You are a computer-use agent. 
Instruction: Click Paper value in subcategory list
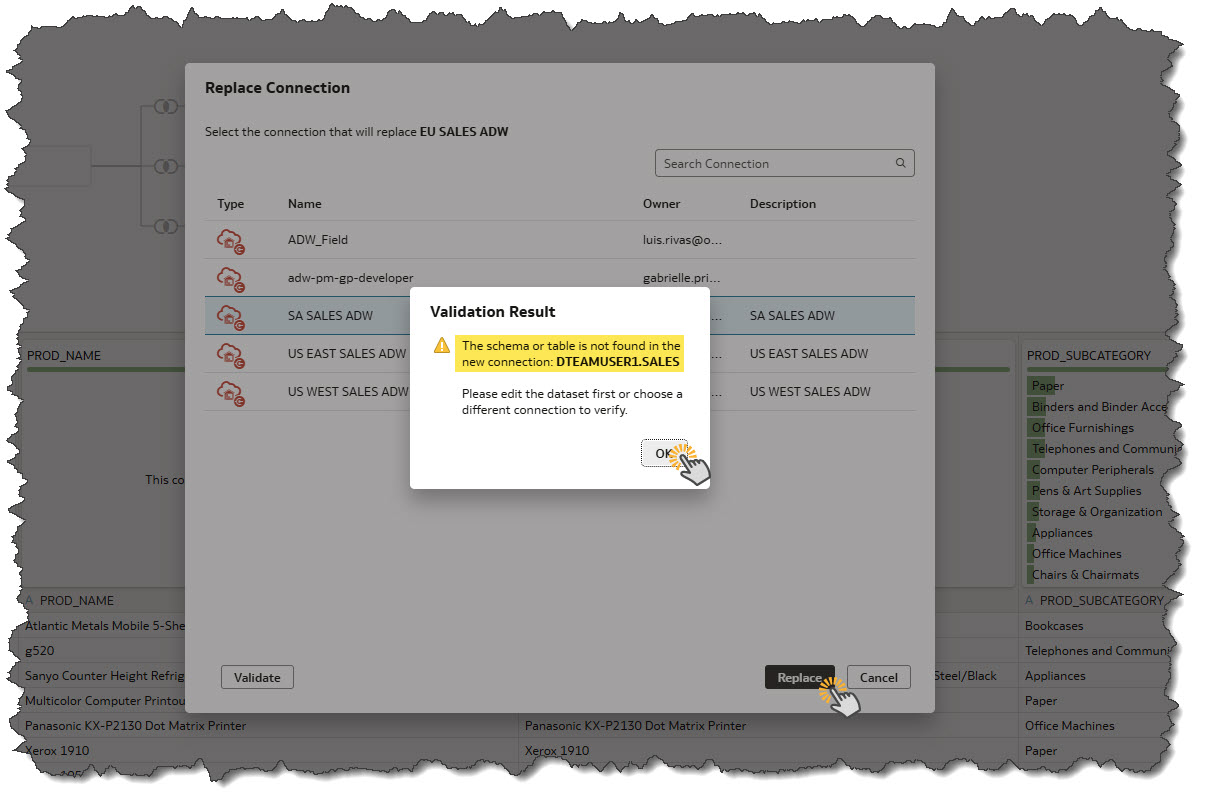tap(1048, 386)
